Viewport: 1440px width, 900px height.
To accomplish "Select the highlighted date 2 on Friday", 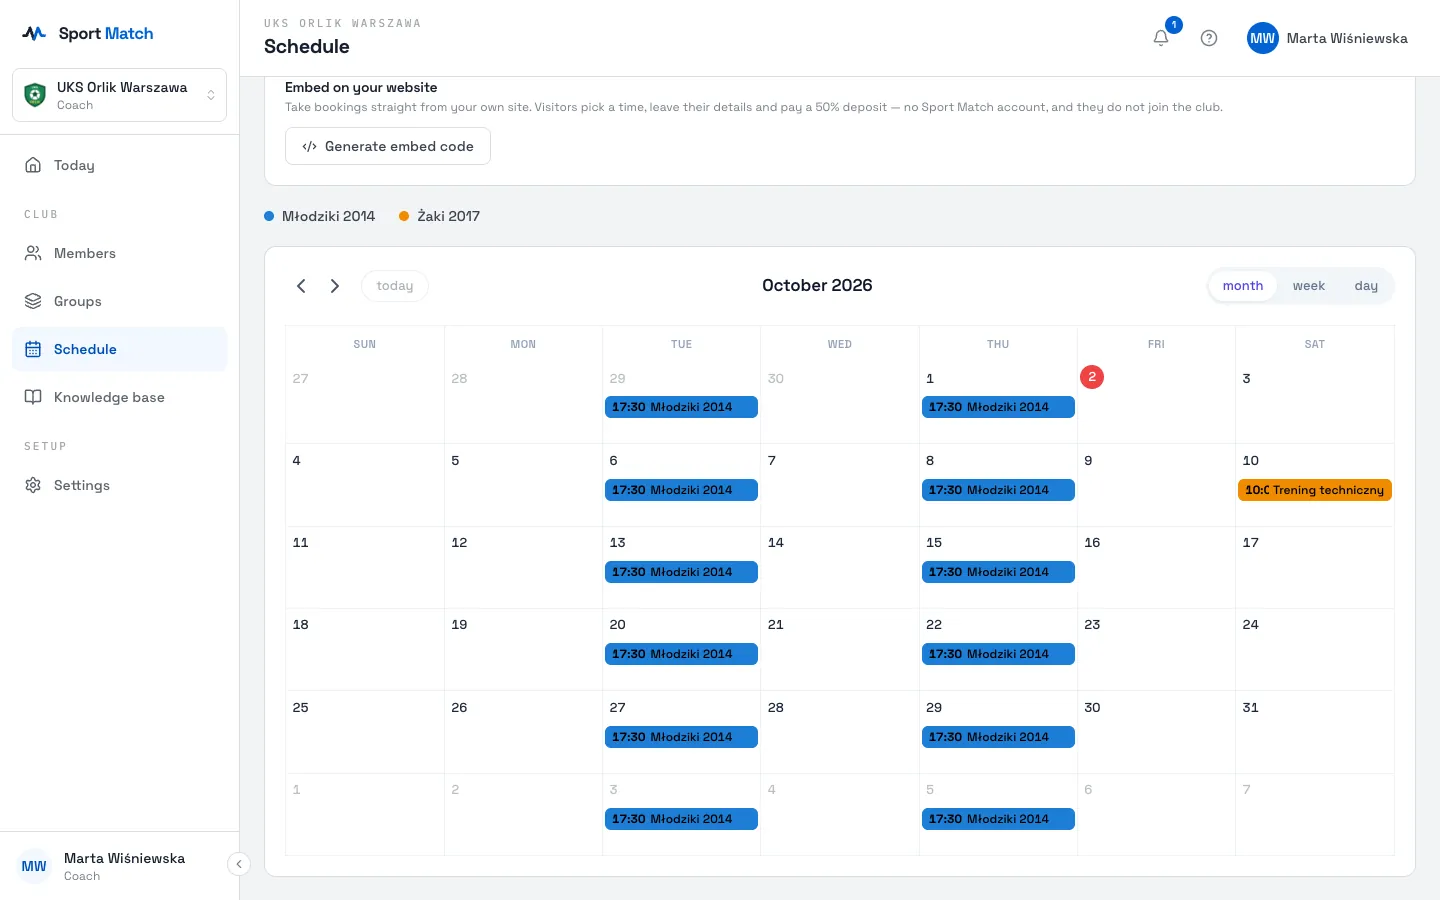I will [1092, 377].
